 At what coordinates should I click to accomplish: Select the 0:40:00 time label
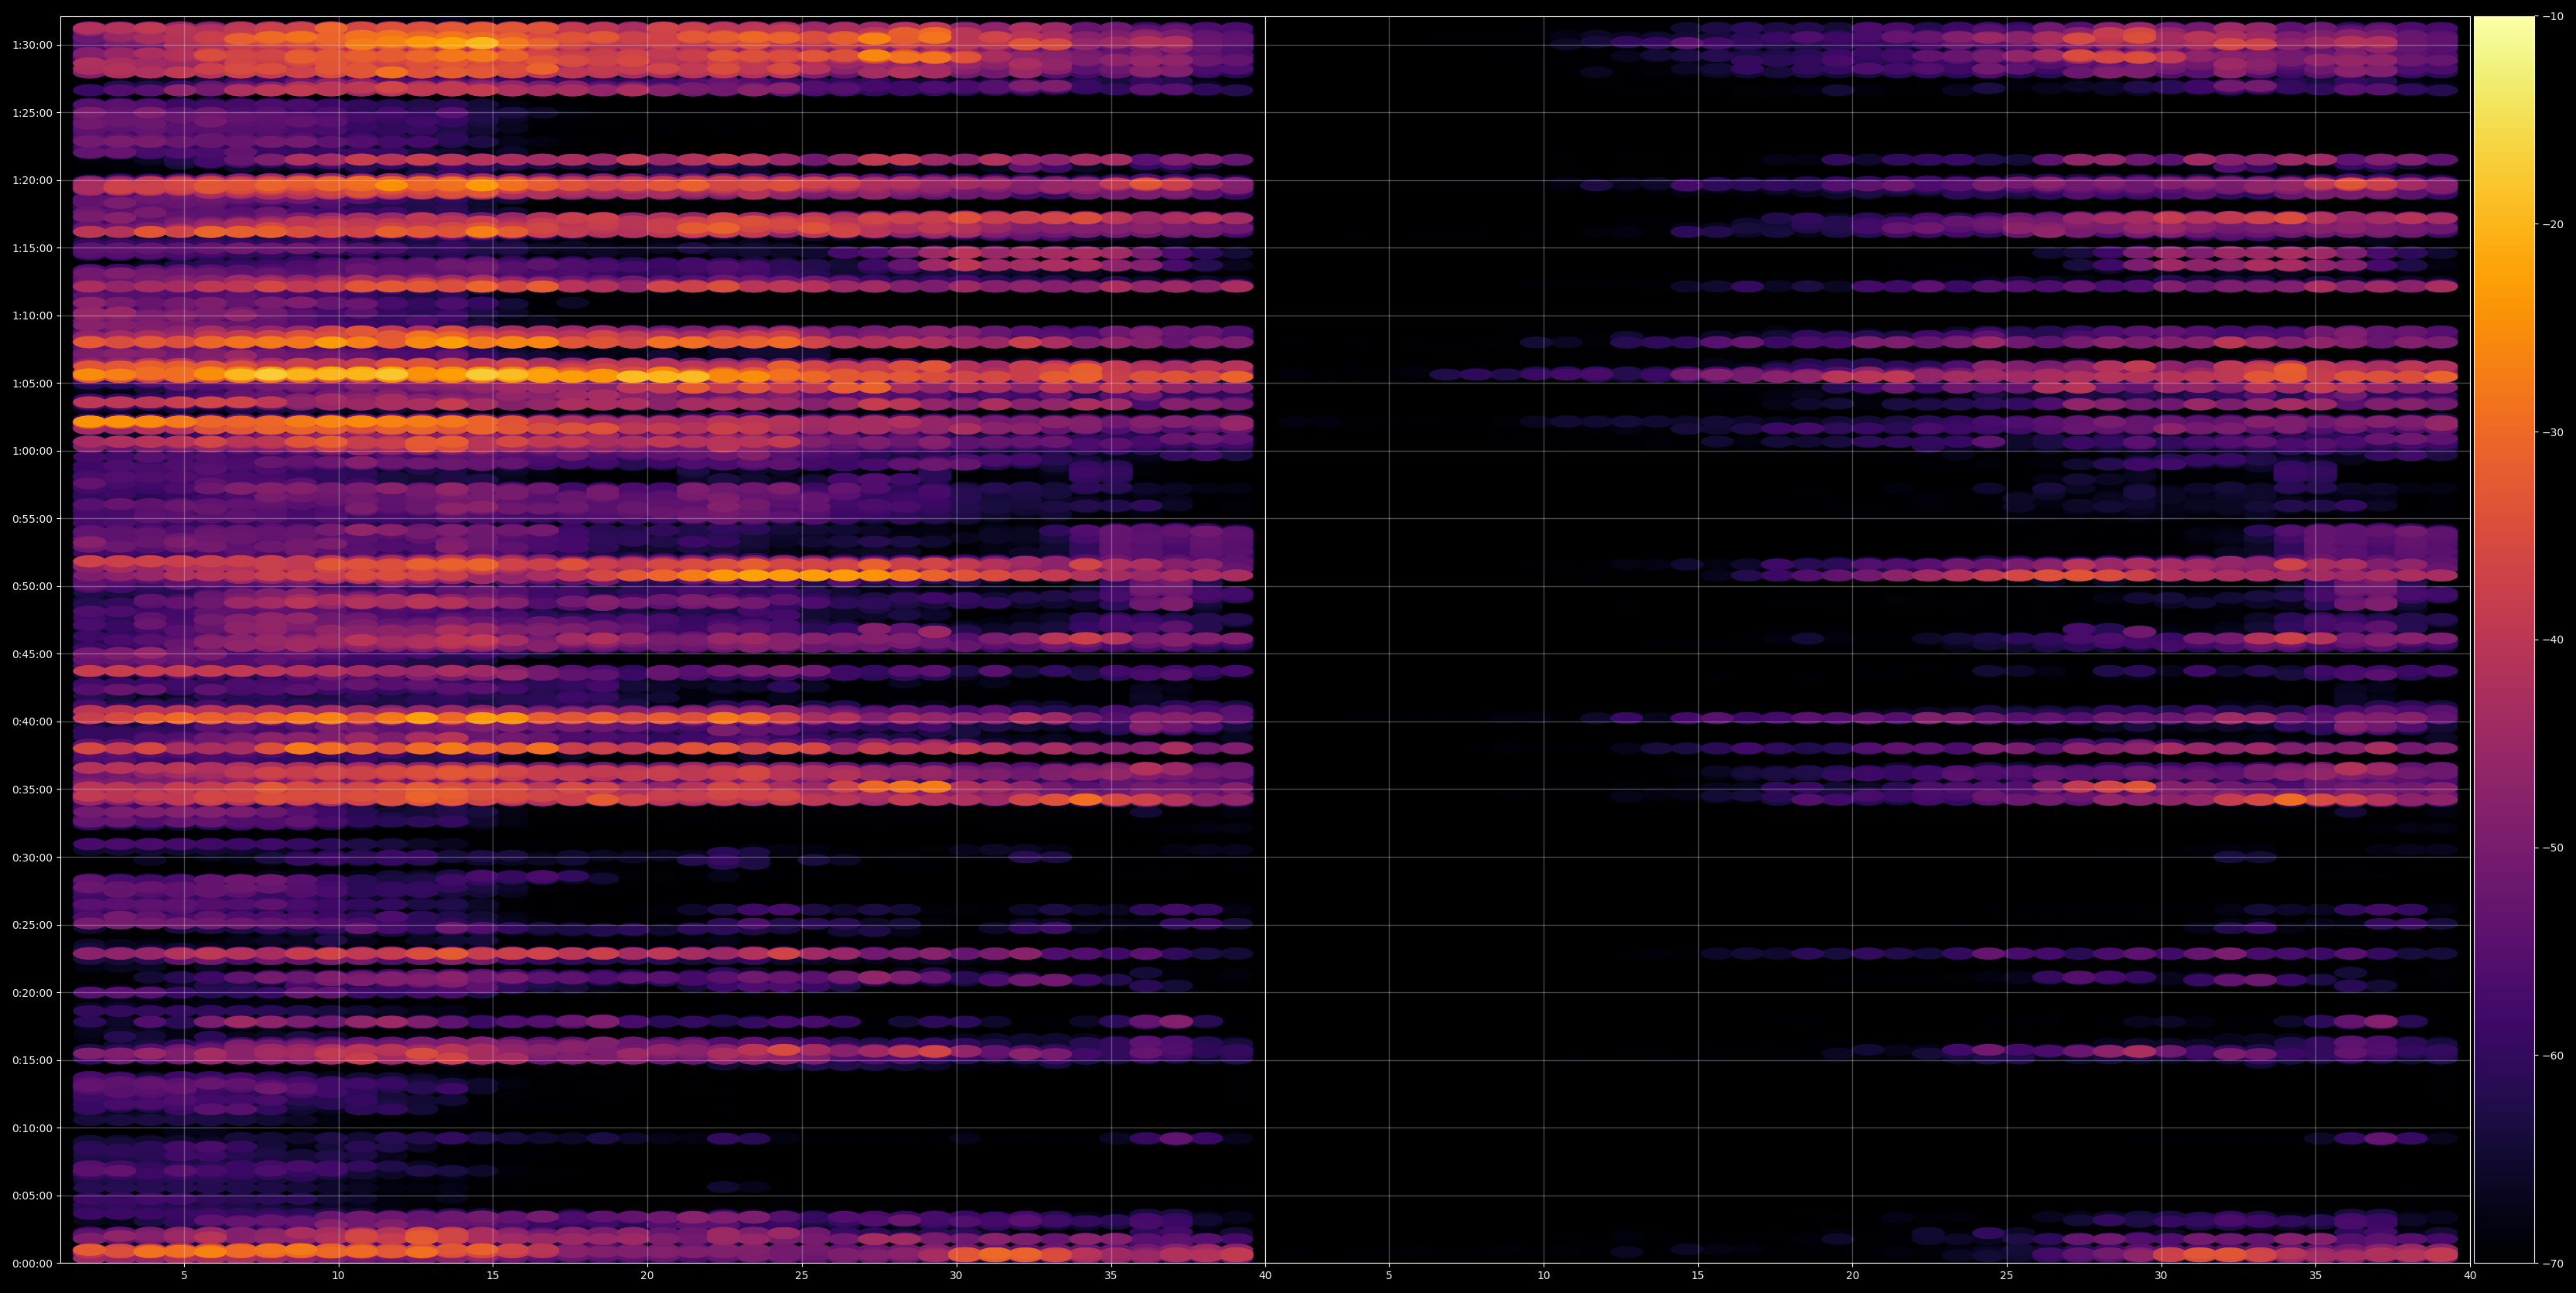tap(31, 721)
